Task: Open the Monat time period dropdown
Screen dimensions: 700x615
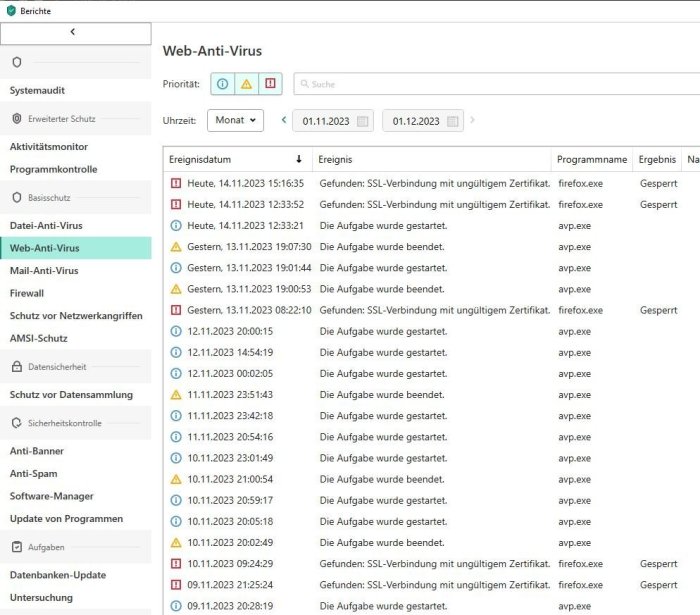Action: click(236, 121)
